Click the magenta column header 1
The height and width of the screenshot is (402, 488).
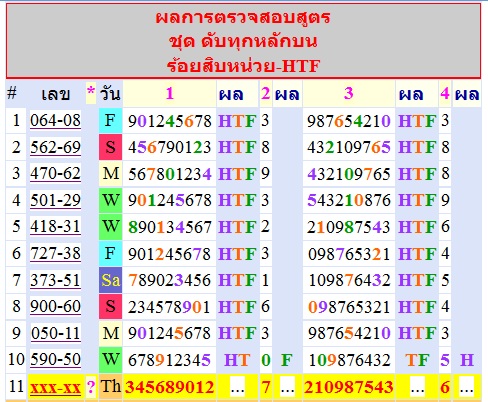[170, 94]
